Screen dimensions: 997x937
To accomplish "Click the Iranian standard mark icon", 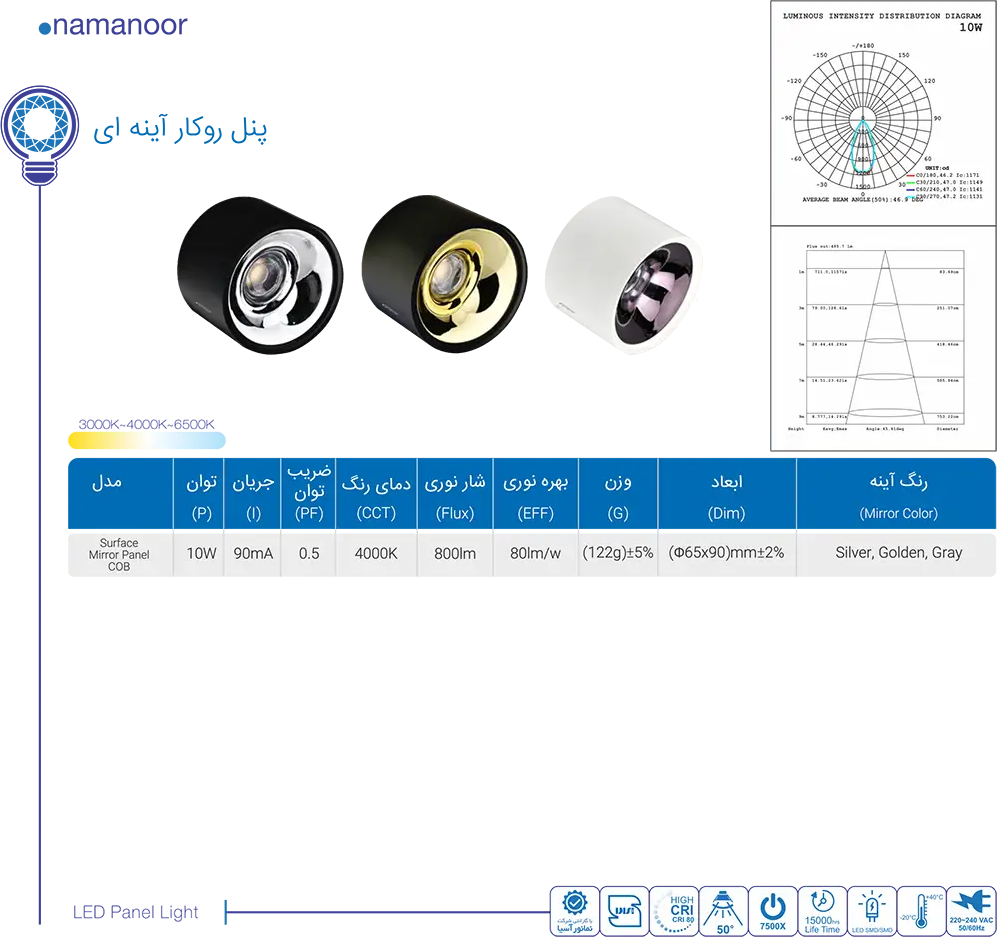I will [x=624, y=910].
